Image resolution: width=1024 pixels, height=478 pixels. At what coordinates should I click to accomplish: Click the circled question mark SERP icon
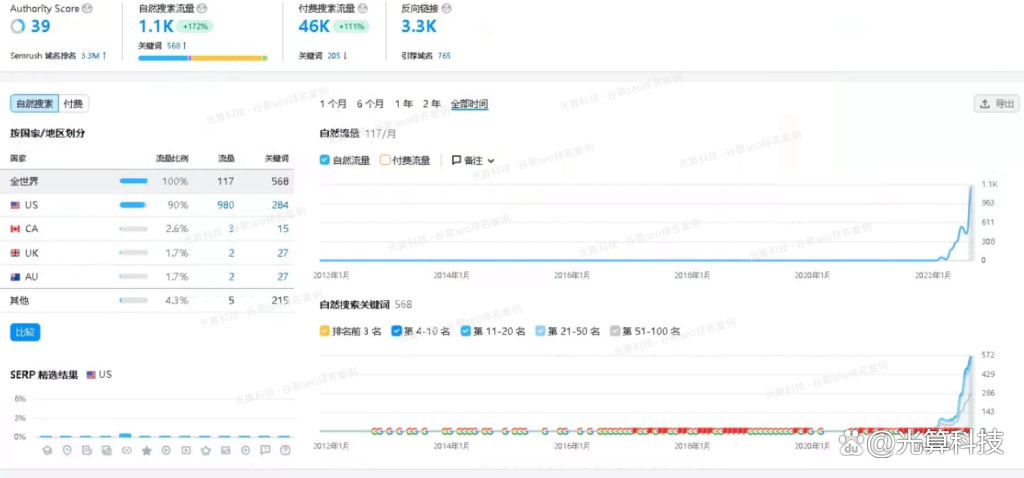pos(285,451)
